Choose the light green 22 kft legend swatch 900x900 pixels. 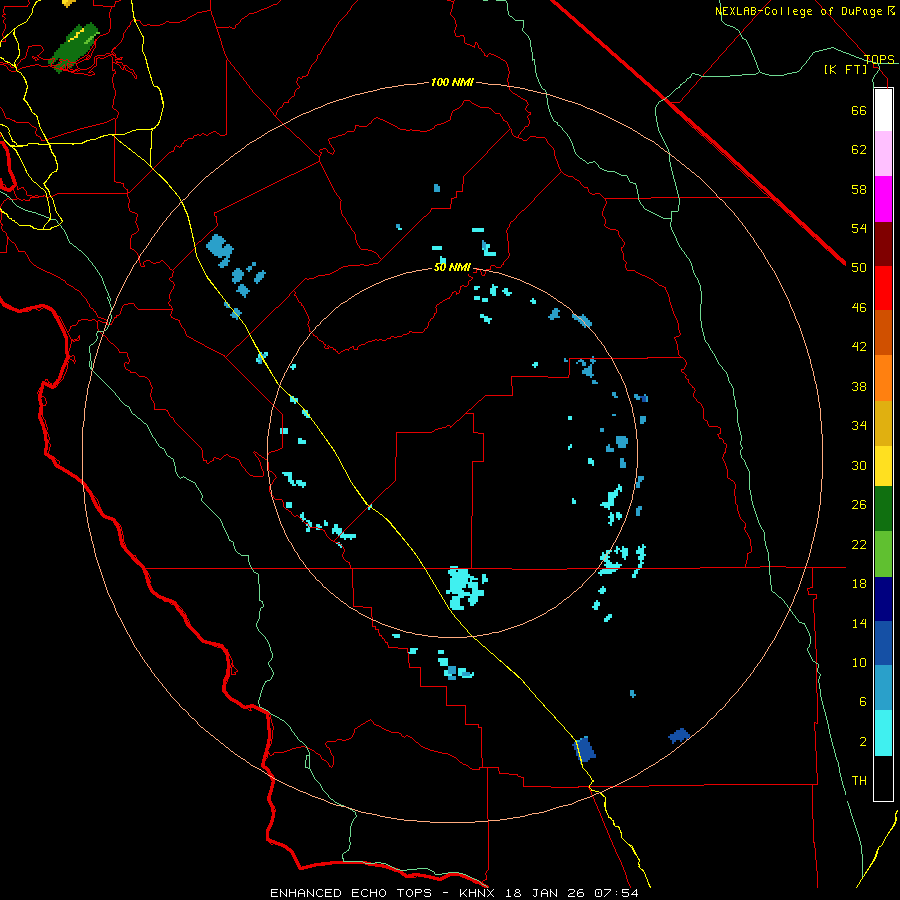883,554
